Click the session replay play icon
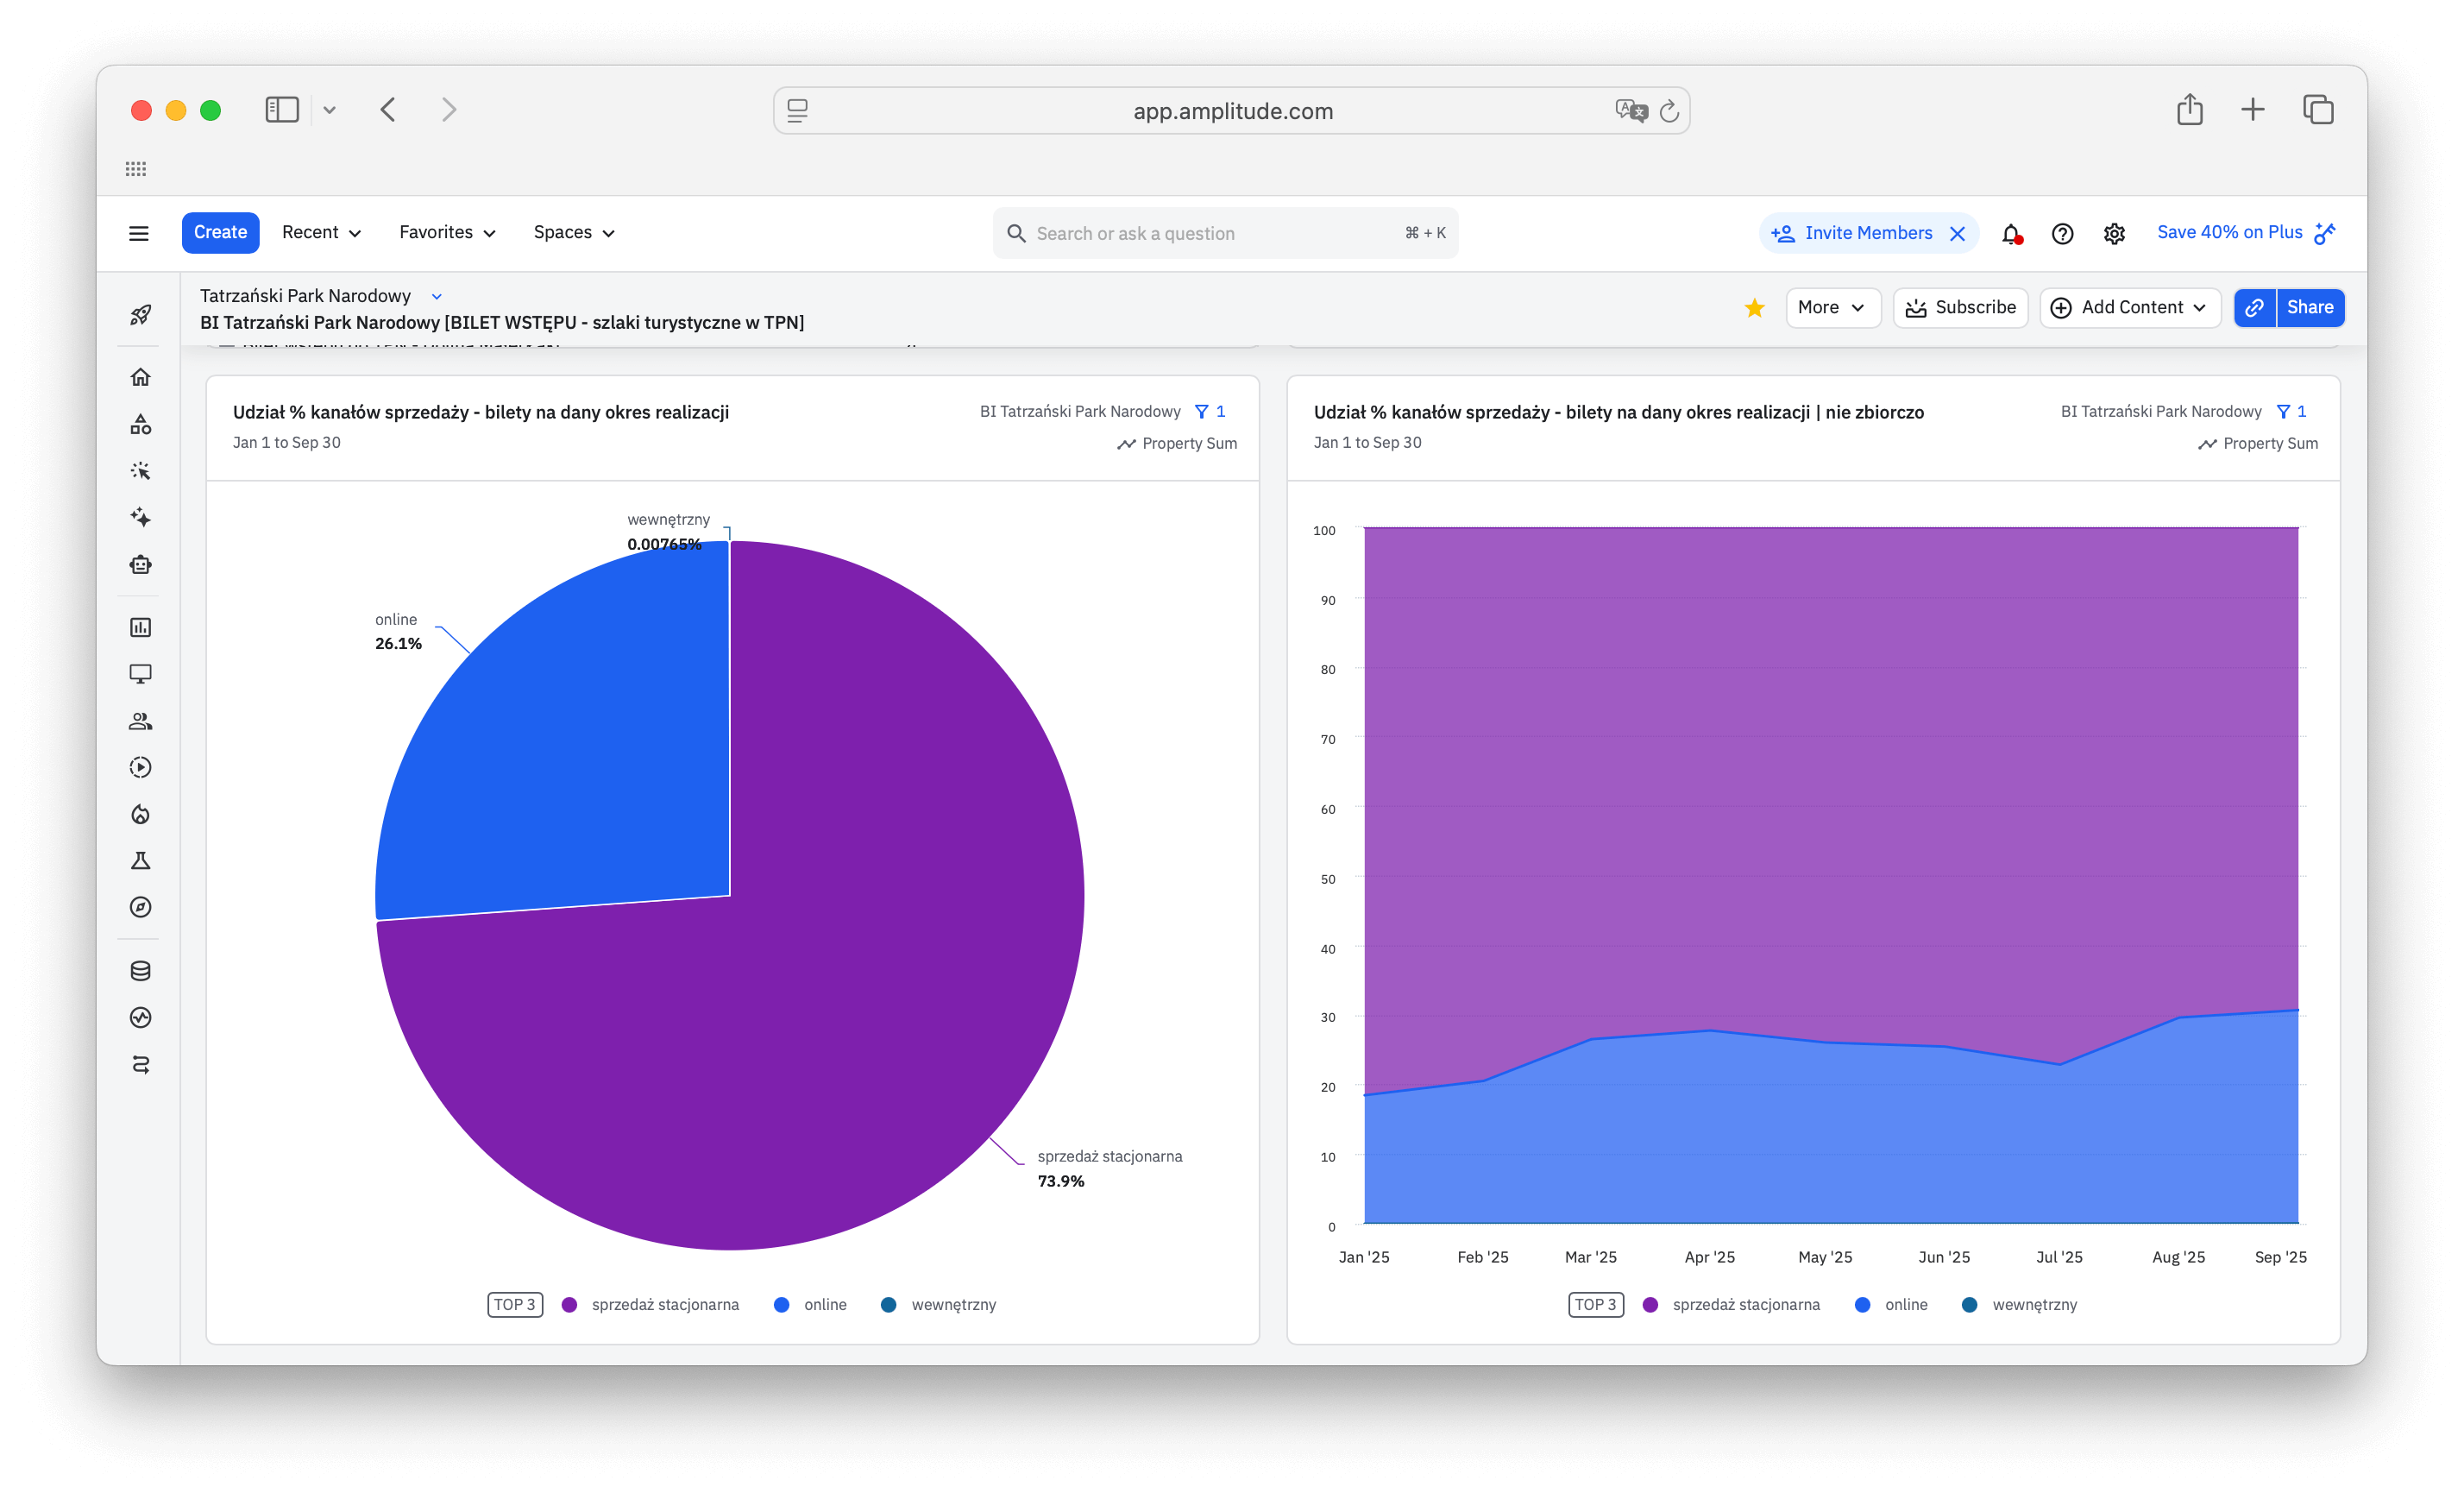Viewport: 2464px width, 1493px height. (140, 767)
